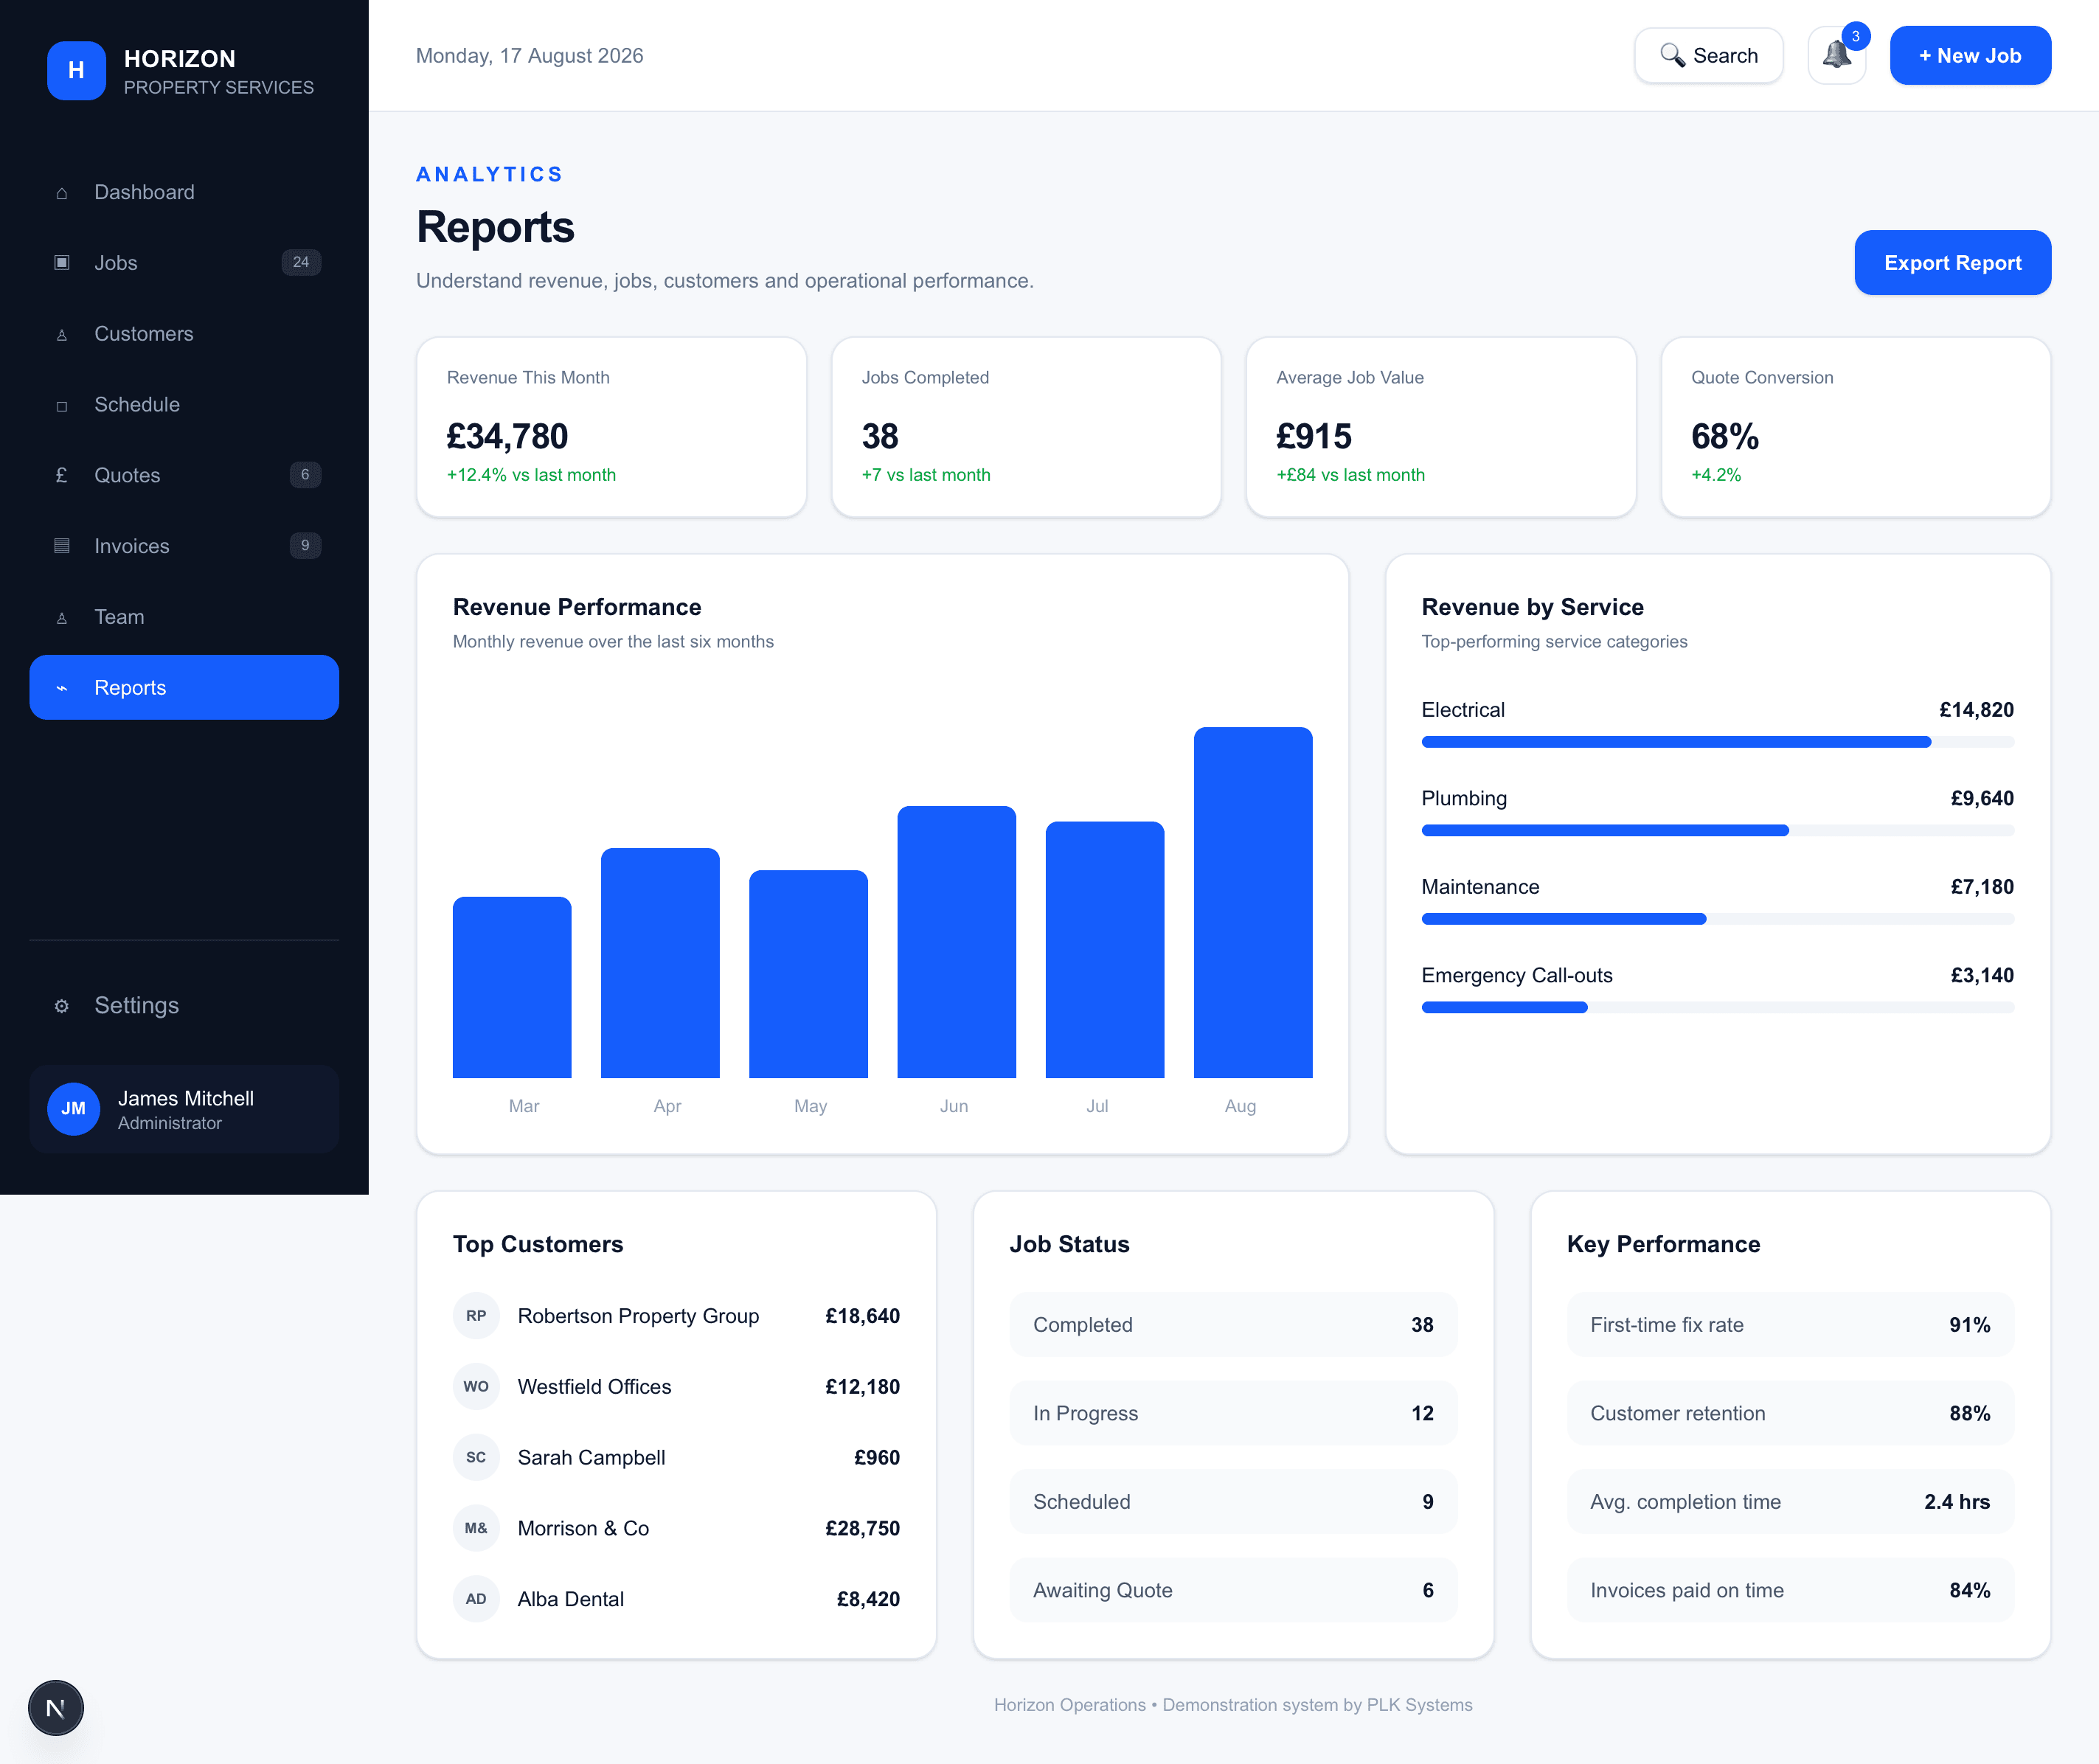
Task: Click the Customers person icon
Action: pyautogui.click(x=62, y=335)
